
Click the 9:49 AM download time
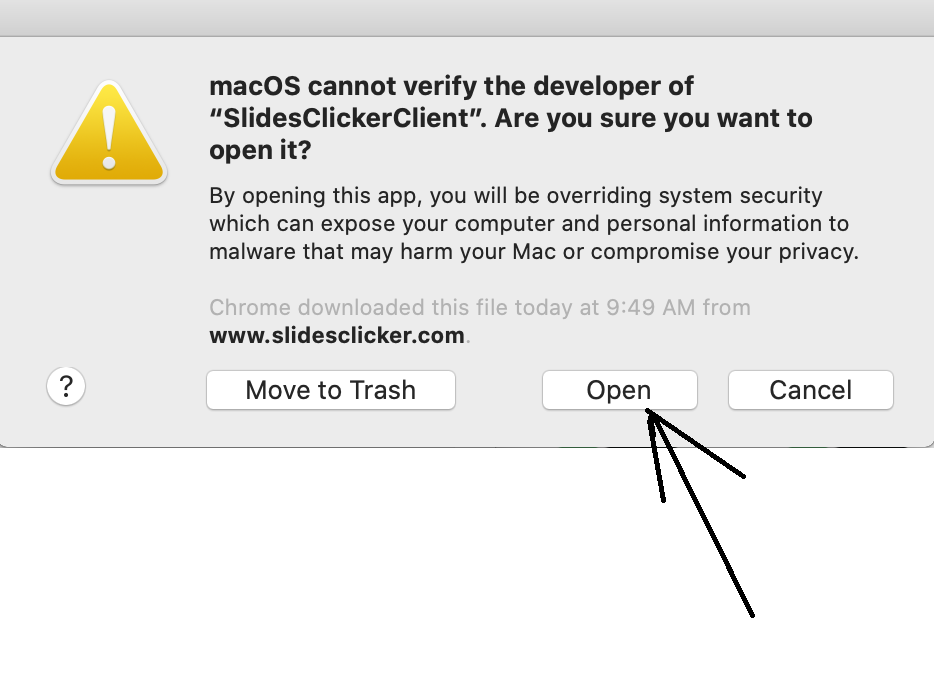(x=651, y=308)
